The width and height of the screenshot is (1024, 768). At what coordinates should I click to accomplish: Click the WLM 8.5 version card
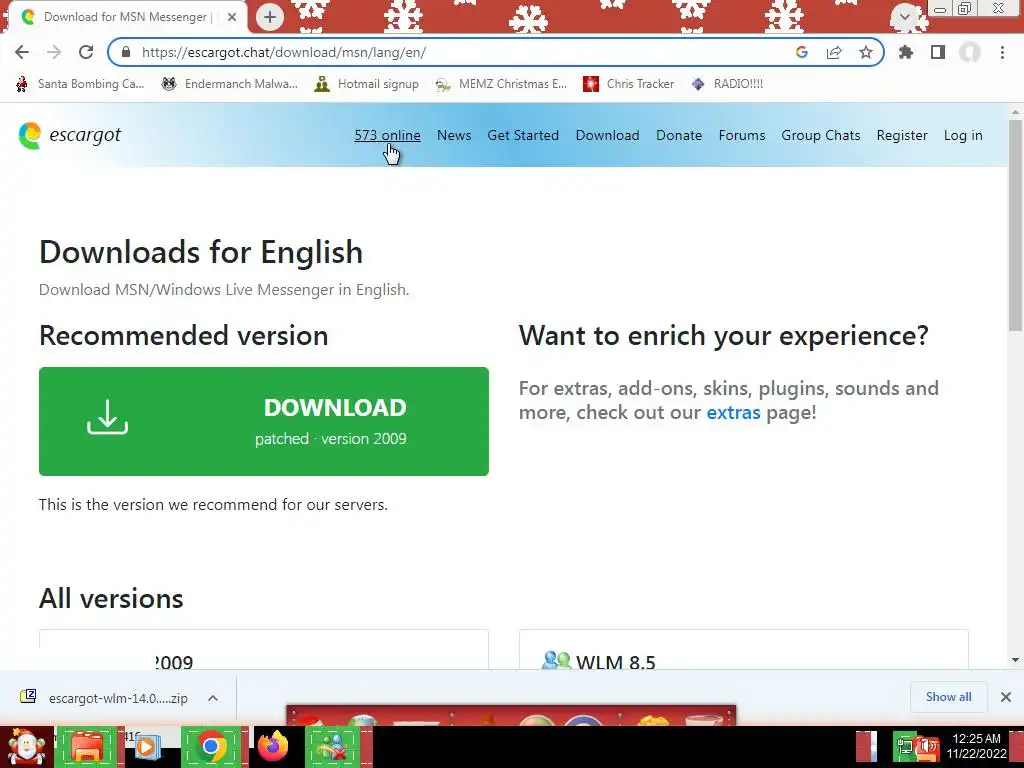pyautogui.click(x=744, y=650)
